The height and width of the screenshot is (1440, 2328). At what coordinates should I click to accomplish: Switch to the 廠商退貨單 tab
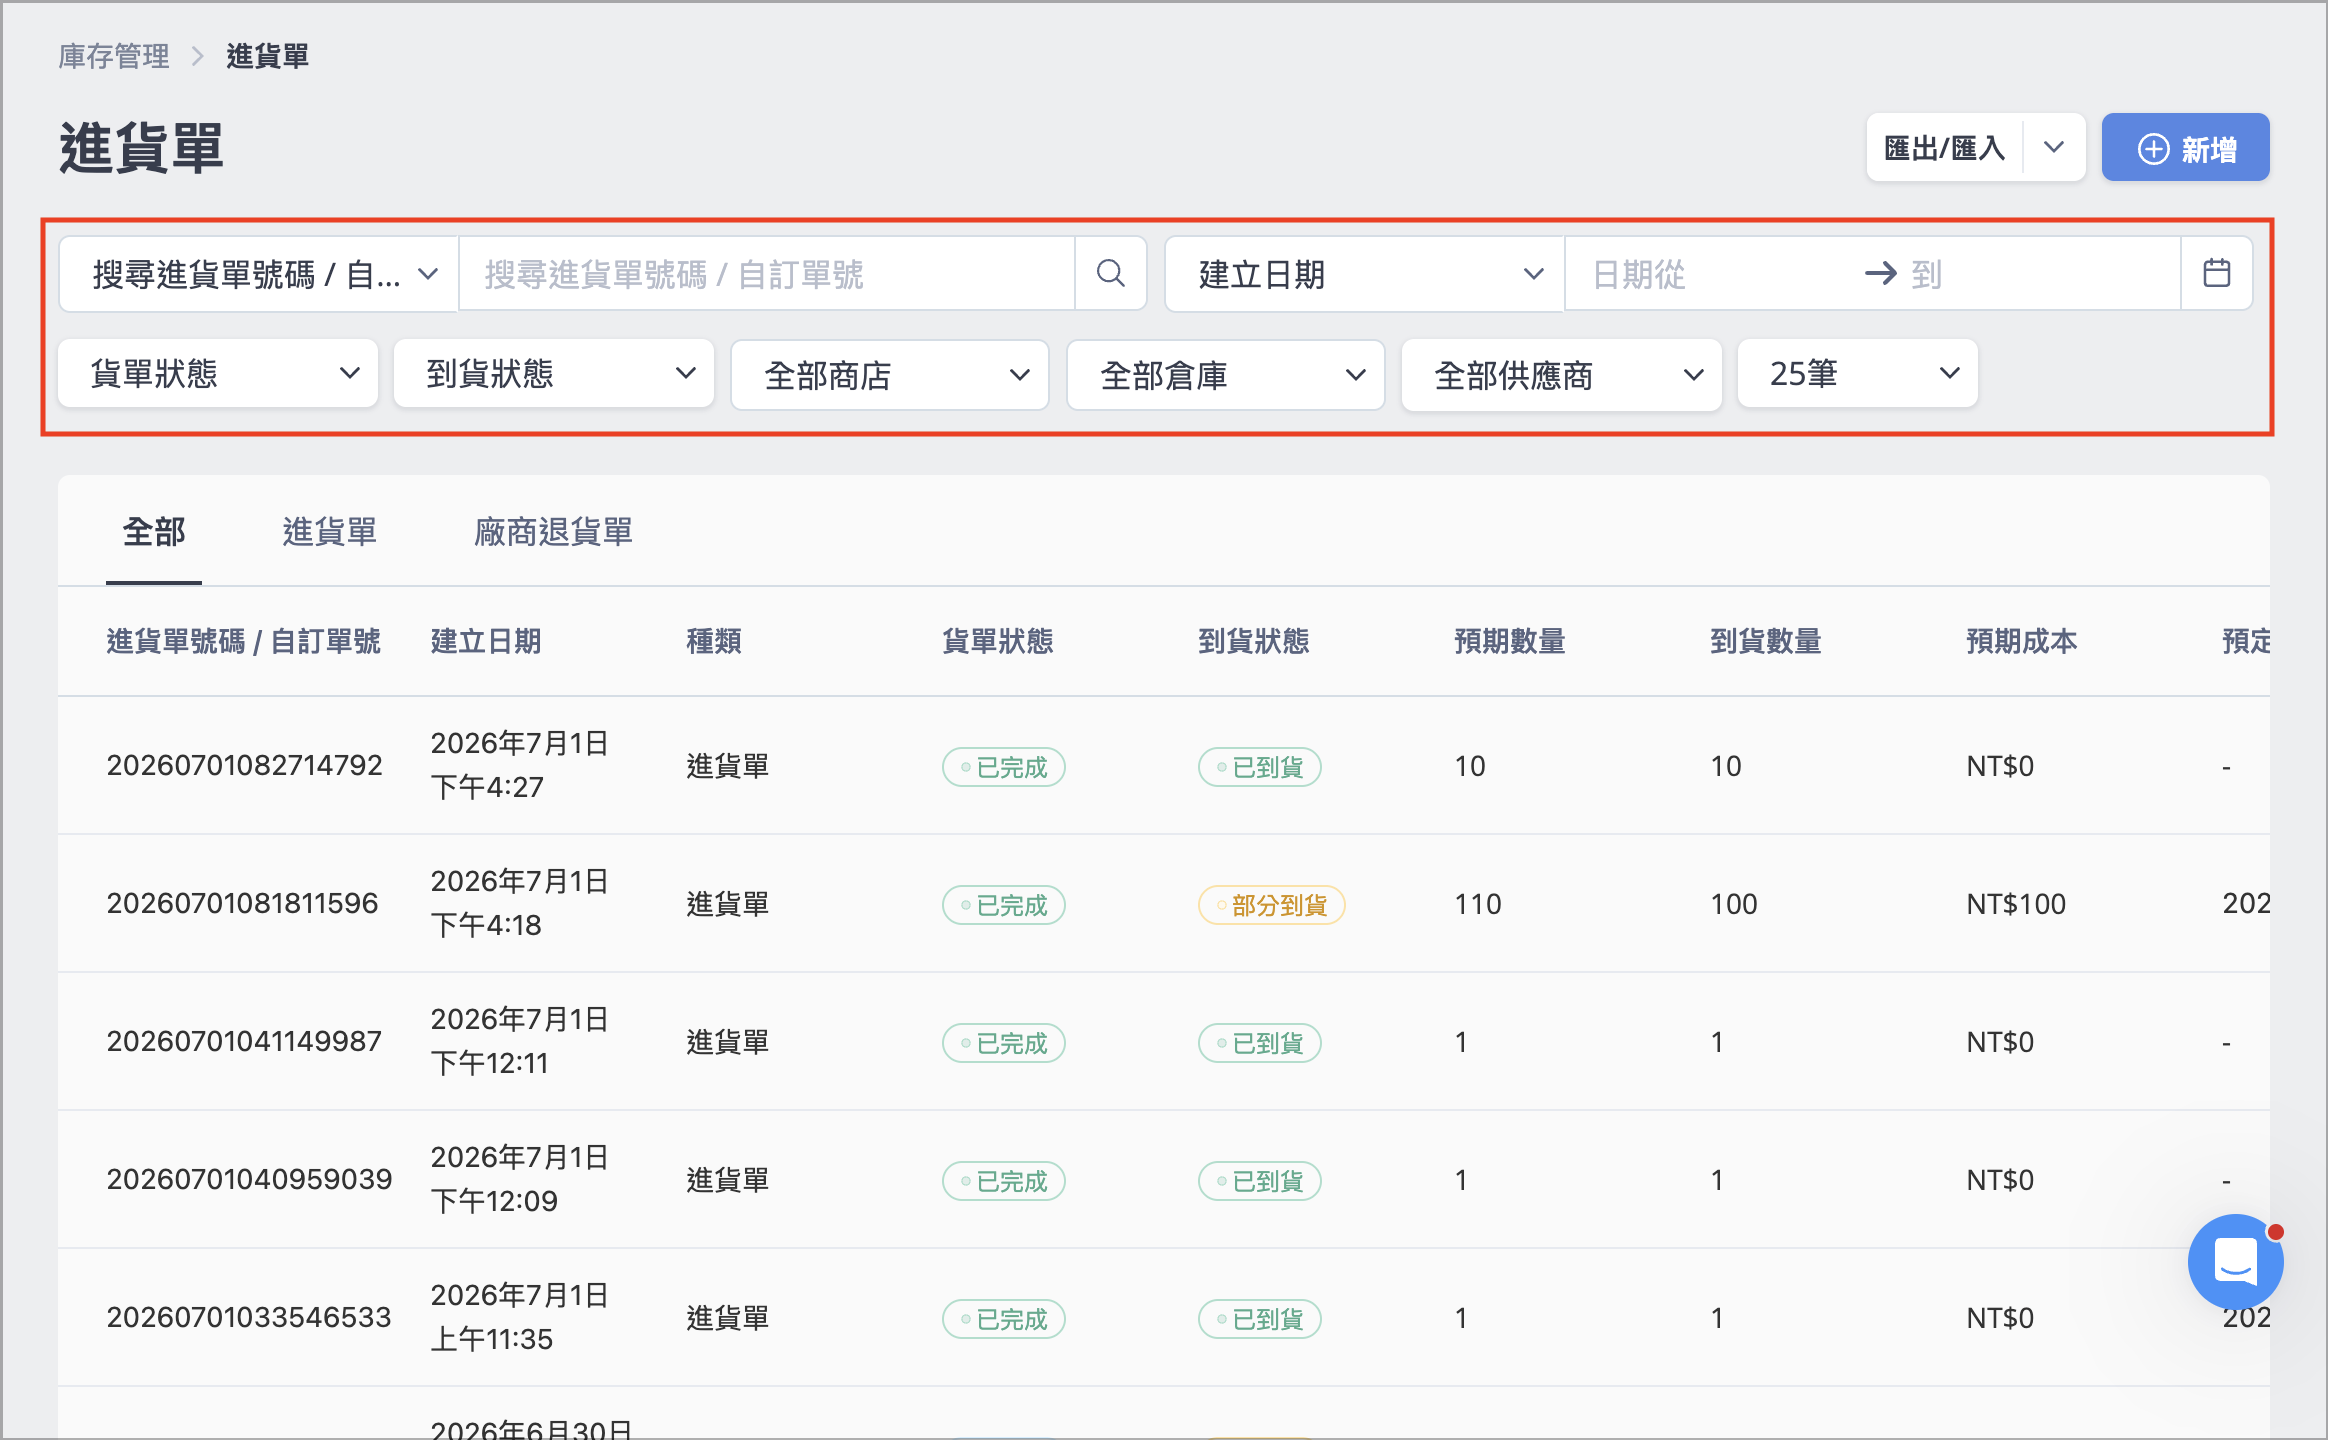click(553, 532)
